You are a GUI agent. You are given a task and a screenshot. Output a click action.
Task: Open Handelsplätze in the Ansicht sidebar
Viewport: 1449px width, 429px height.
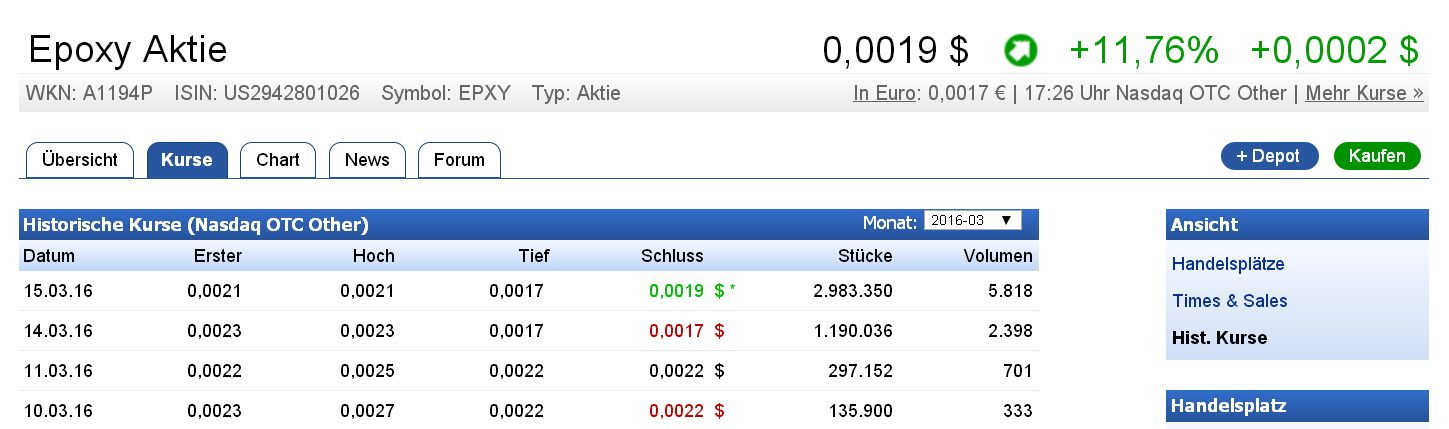click(1228, 265)
